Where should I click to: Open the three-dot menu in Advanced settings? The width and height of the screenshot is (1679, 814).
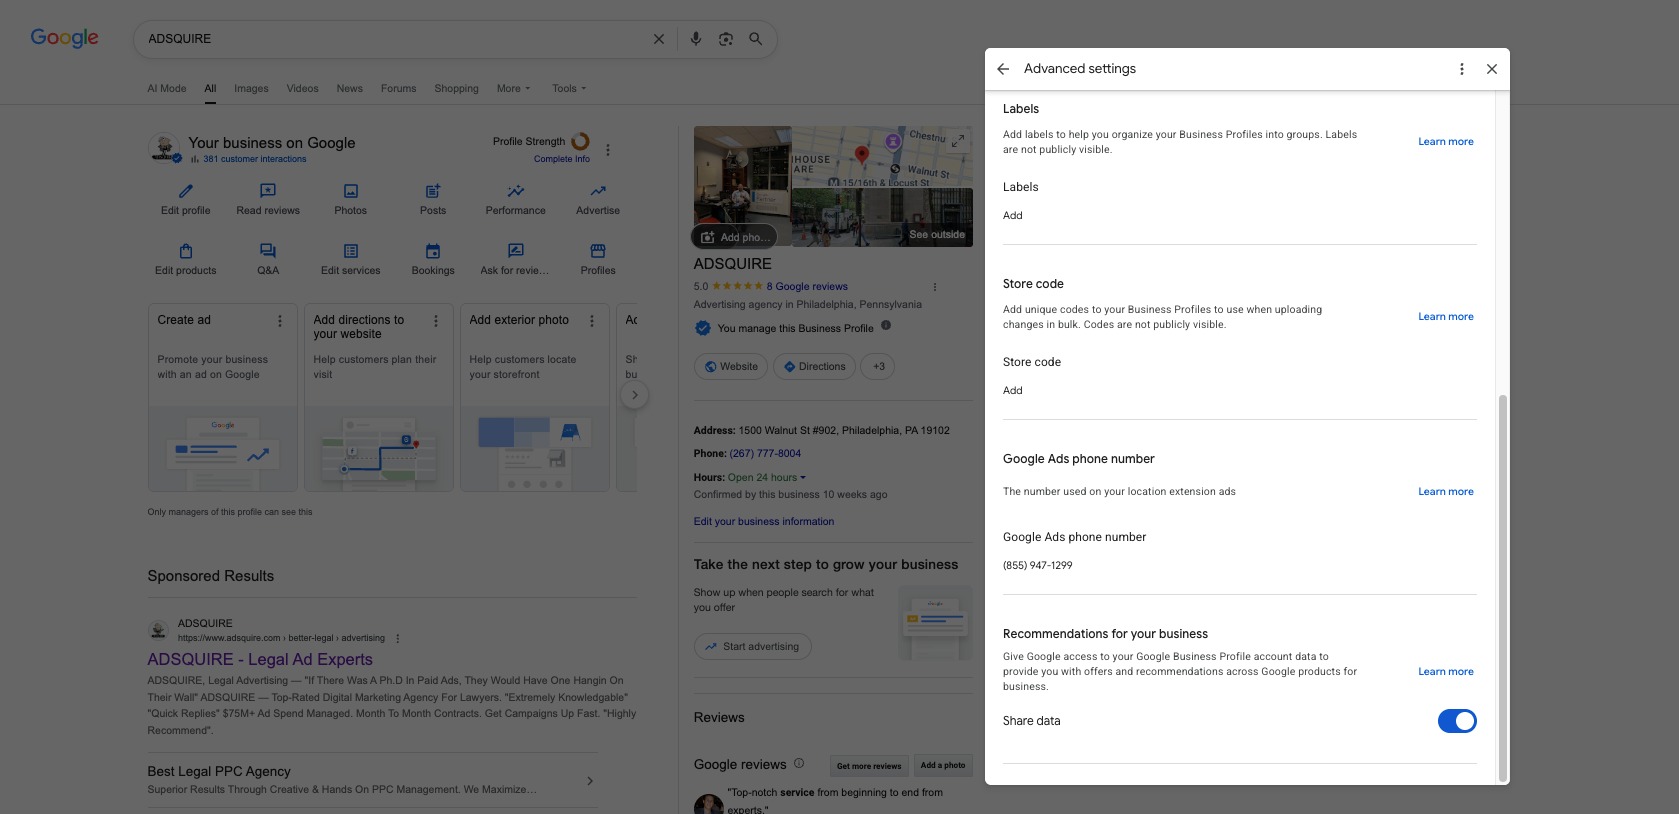click(1462, 69)
